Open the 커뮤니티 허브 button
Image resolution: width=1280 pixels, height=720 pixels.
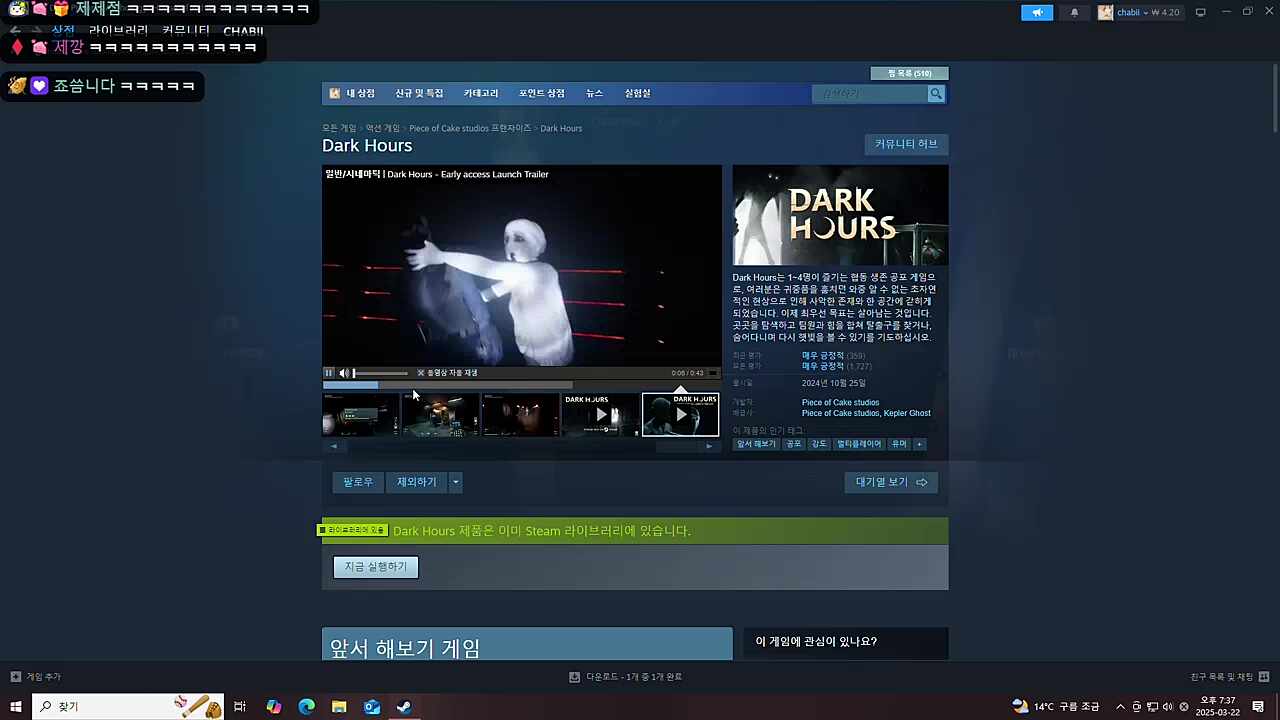(x=906, y=144)
